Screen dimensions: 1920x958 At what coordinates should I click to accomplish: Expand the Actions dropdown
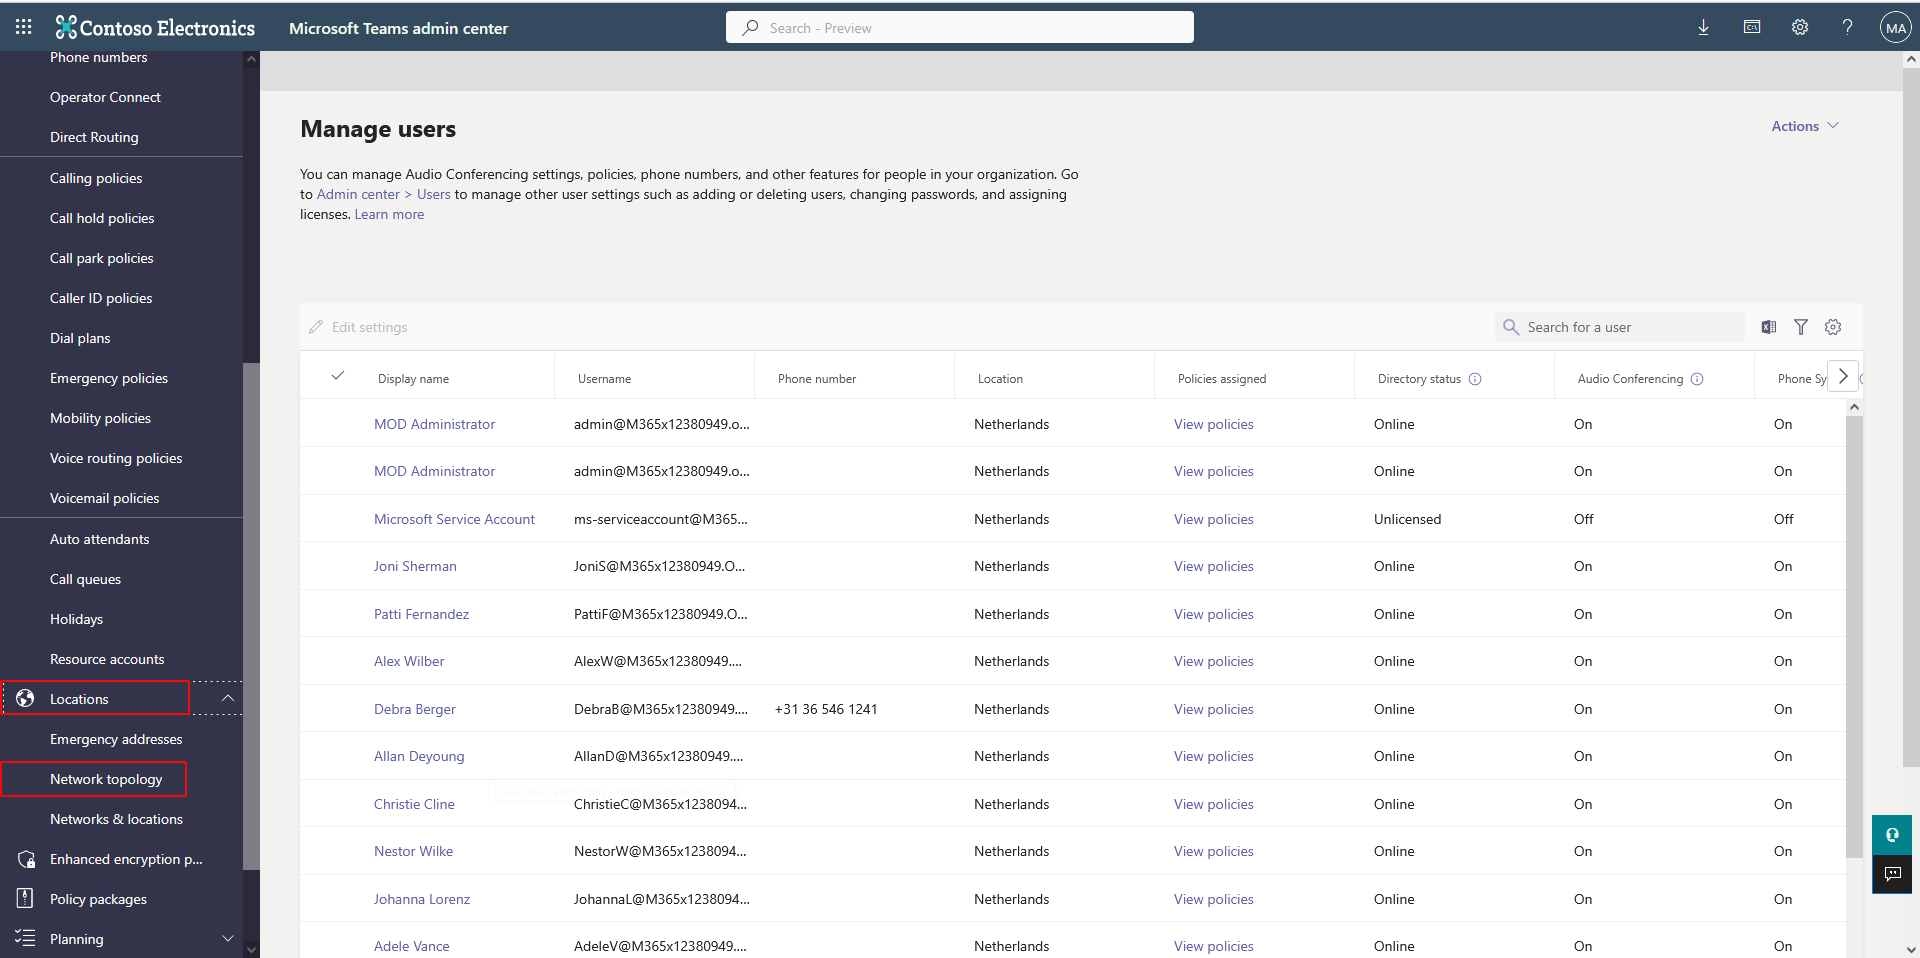[x=1805, y=126]
